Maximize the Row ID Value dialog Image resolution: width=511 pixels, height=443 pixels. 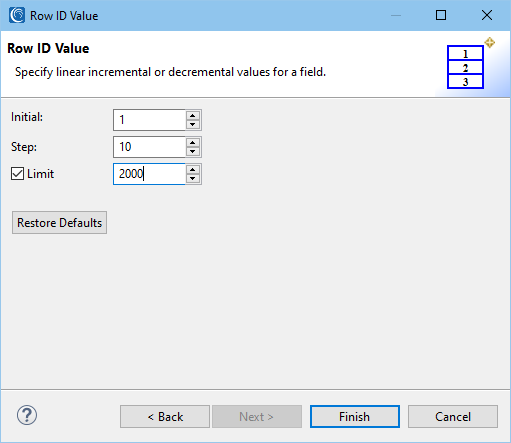click(441, 15)
